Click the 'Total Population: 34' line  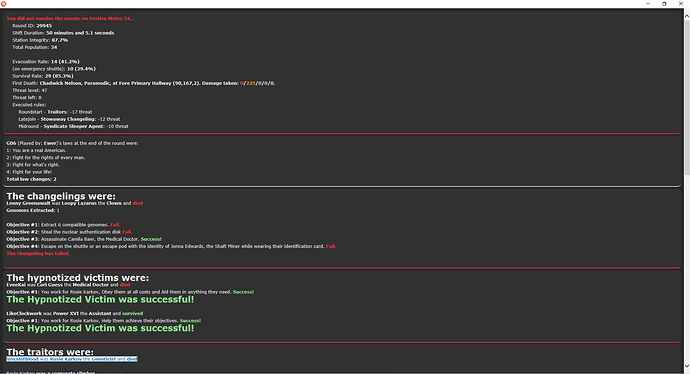click(35, 47)
